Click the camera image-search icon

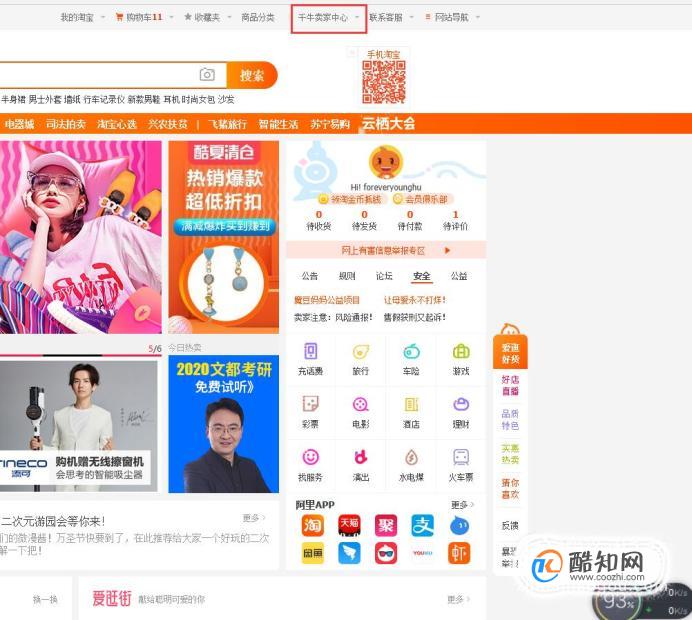click(x=207, y=74)
